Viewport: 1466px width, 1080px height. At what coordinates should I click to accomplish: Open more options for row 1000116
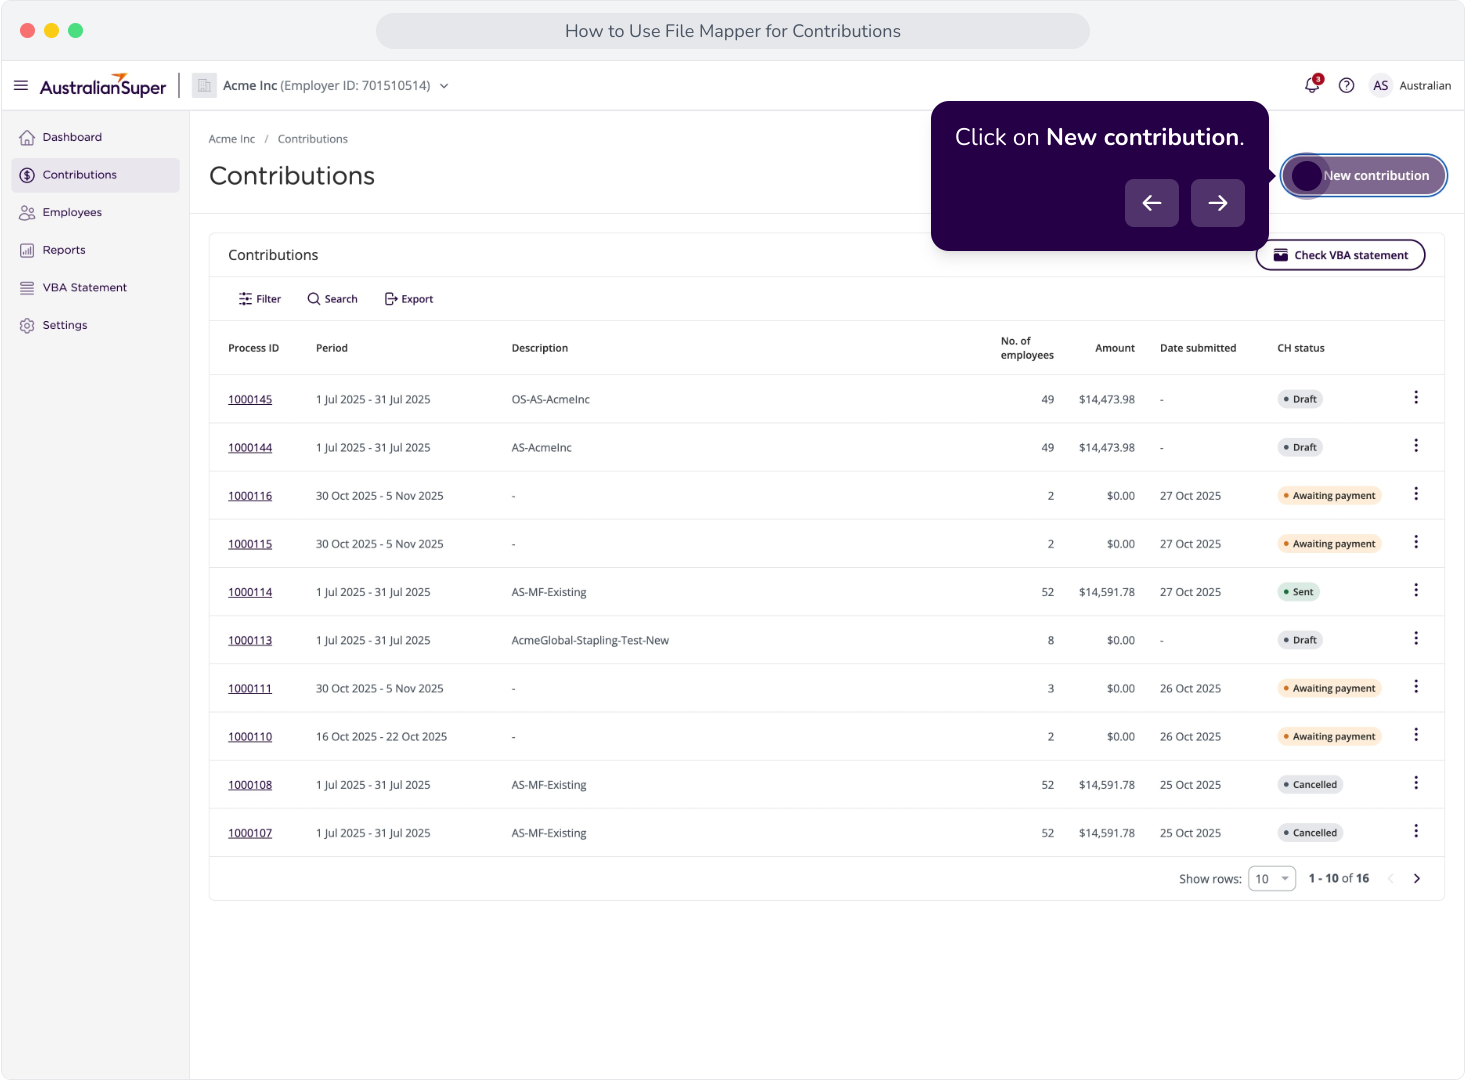pyautogui.click(x=1416, y=494)
